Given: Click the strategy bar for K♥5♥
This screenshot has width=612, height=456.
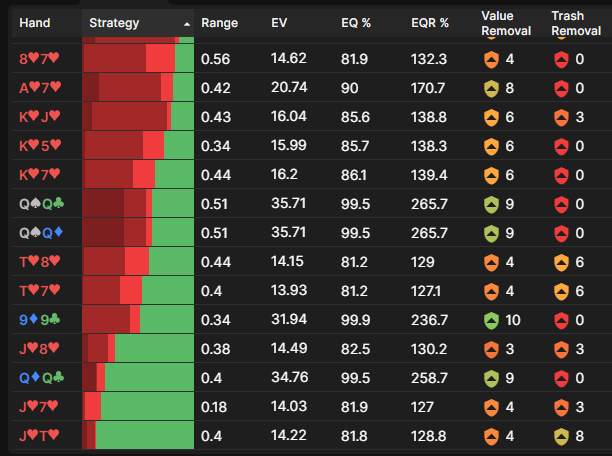Looking at the screenshot, I should coord(138,146).
